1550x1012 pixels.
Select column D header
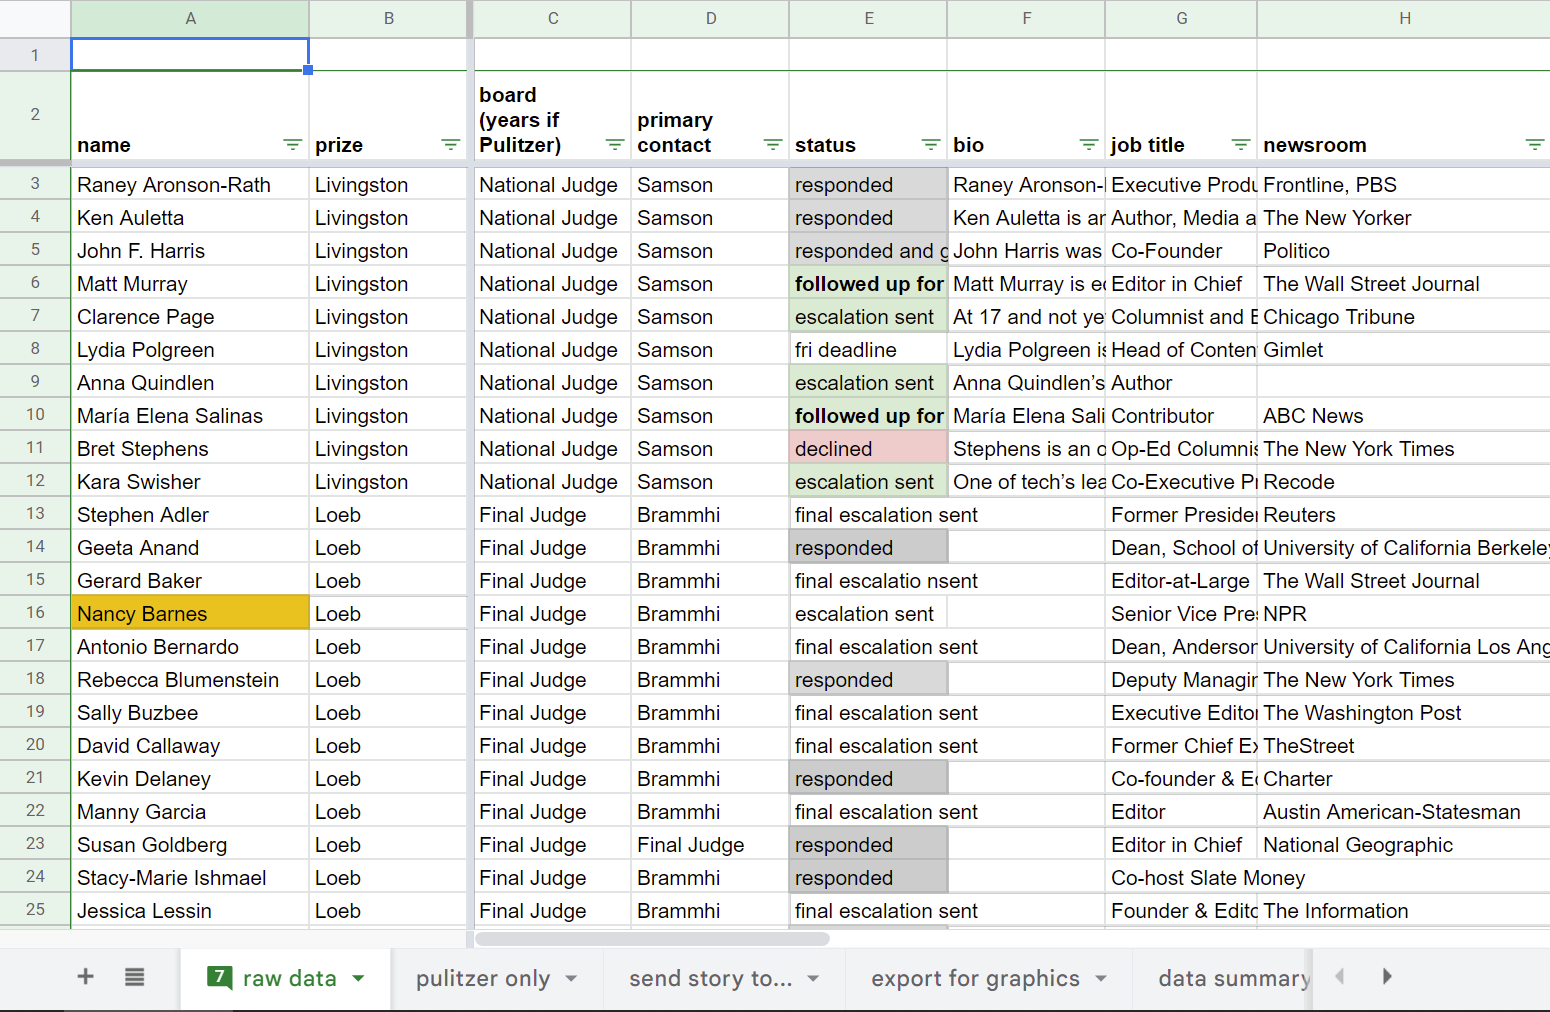point(711,18)
